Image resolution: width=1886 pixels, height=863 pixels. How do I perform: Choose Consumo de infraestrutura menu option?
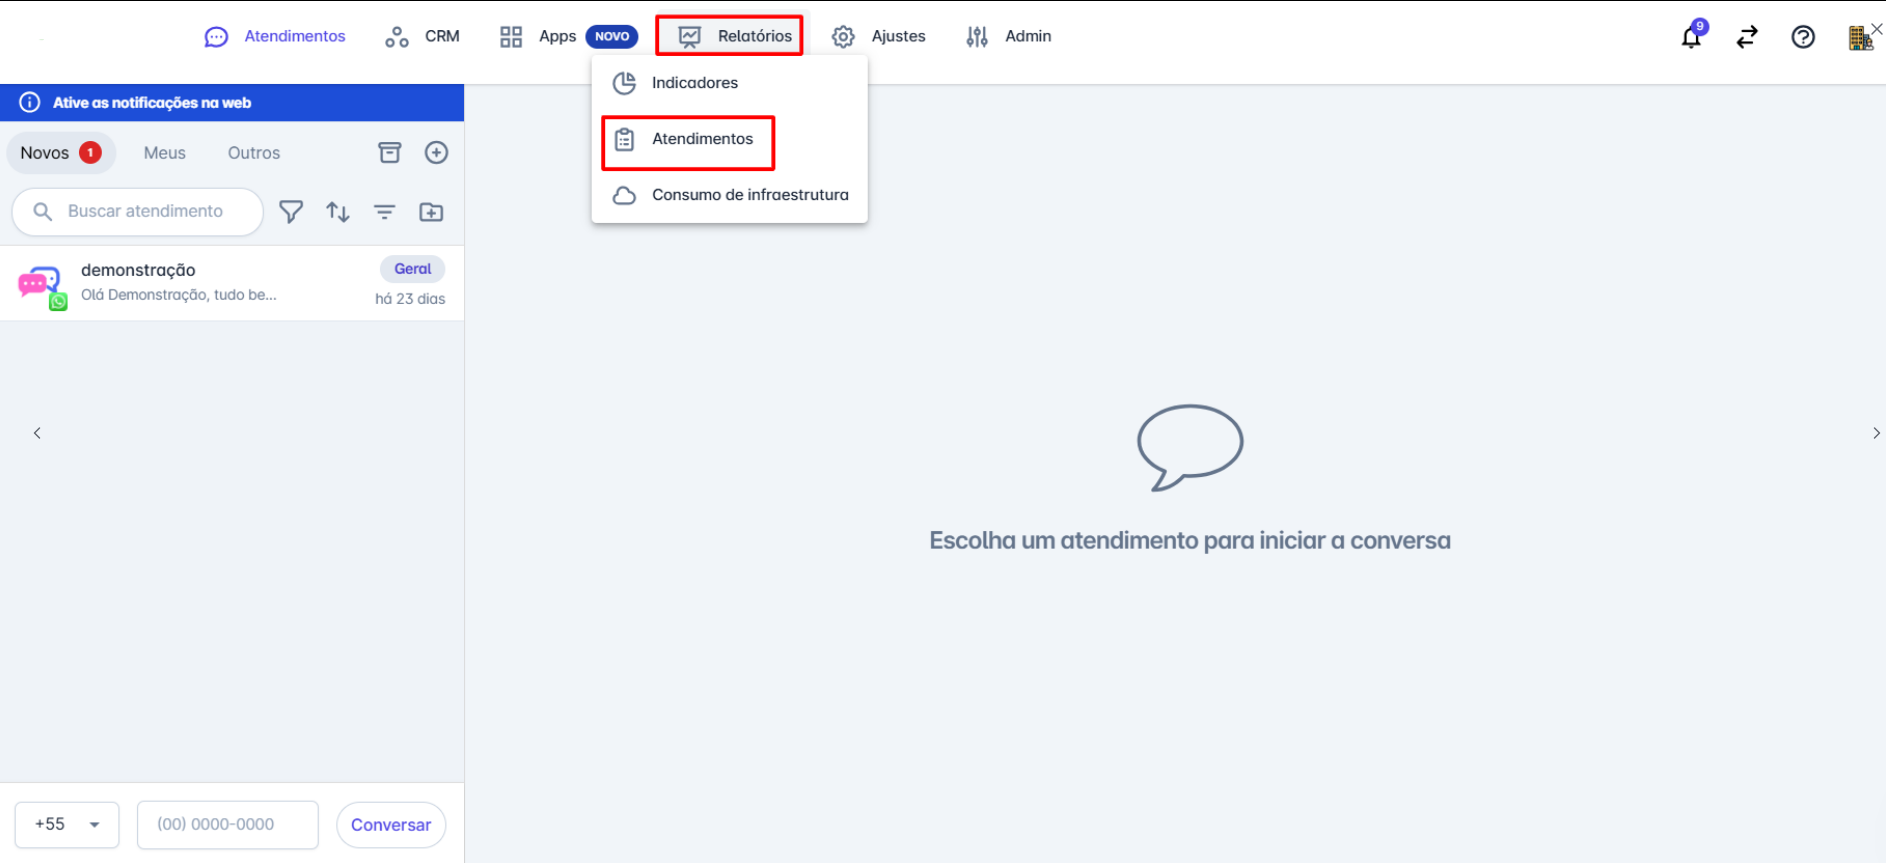749,195
